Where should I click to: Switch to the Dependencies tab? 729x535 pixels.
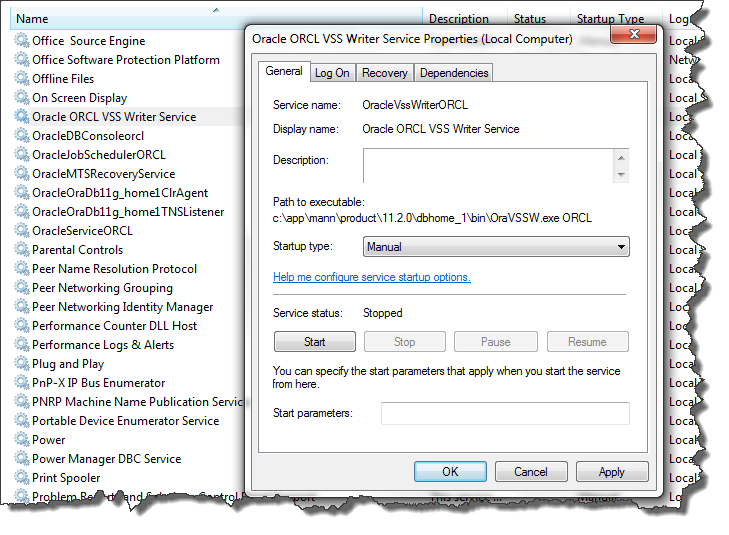pyautogui.click(x=454, y=73)
